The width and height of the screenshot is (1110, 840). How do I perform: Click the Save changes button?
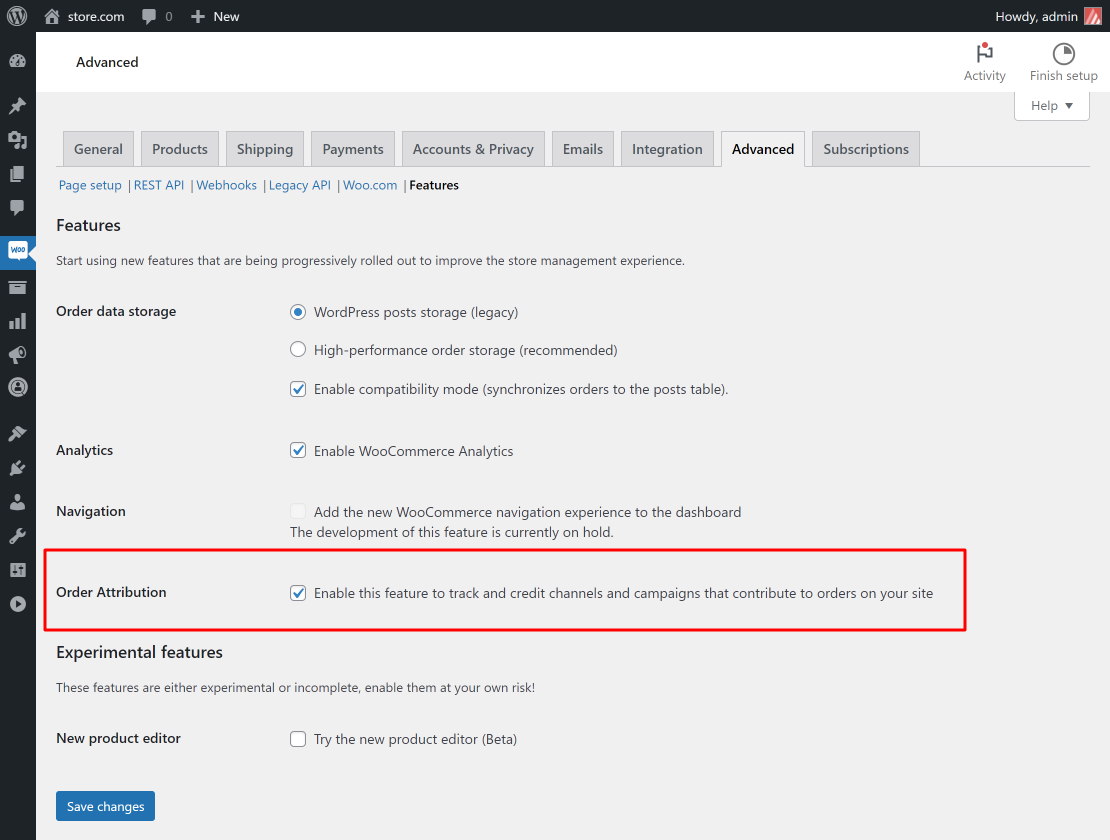pyautogui.click(x=105, y=806)
